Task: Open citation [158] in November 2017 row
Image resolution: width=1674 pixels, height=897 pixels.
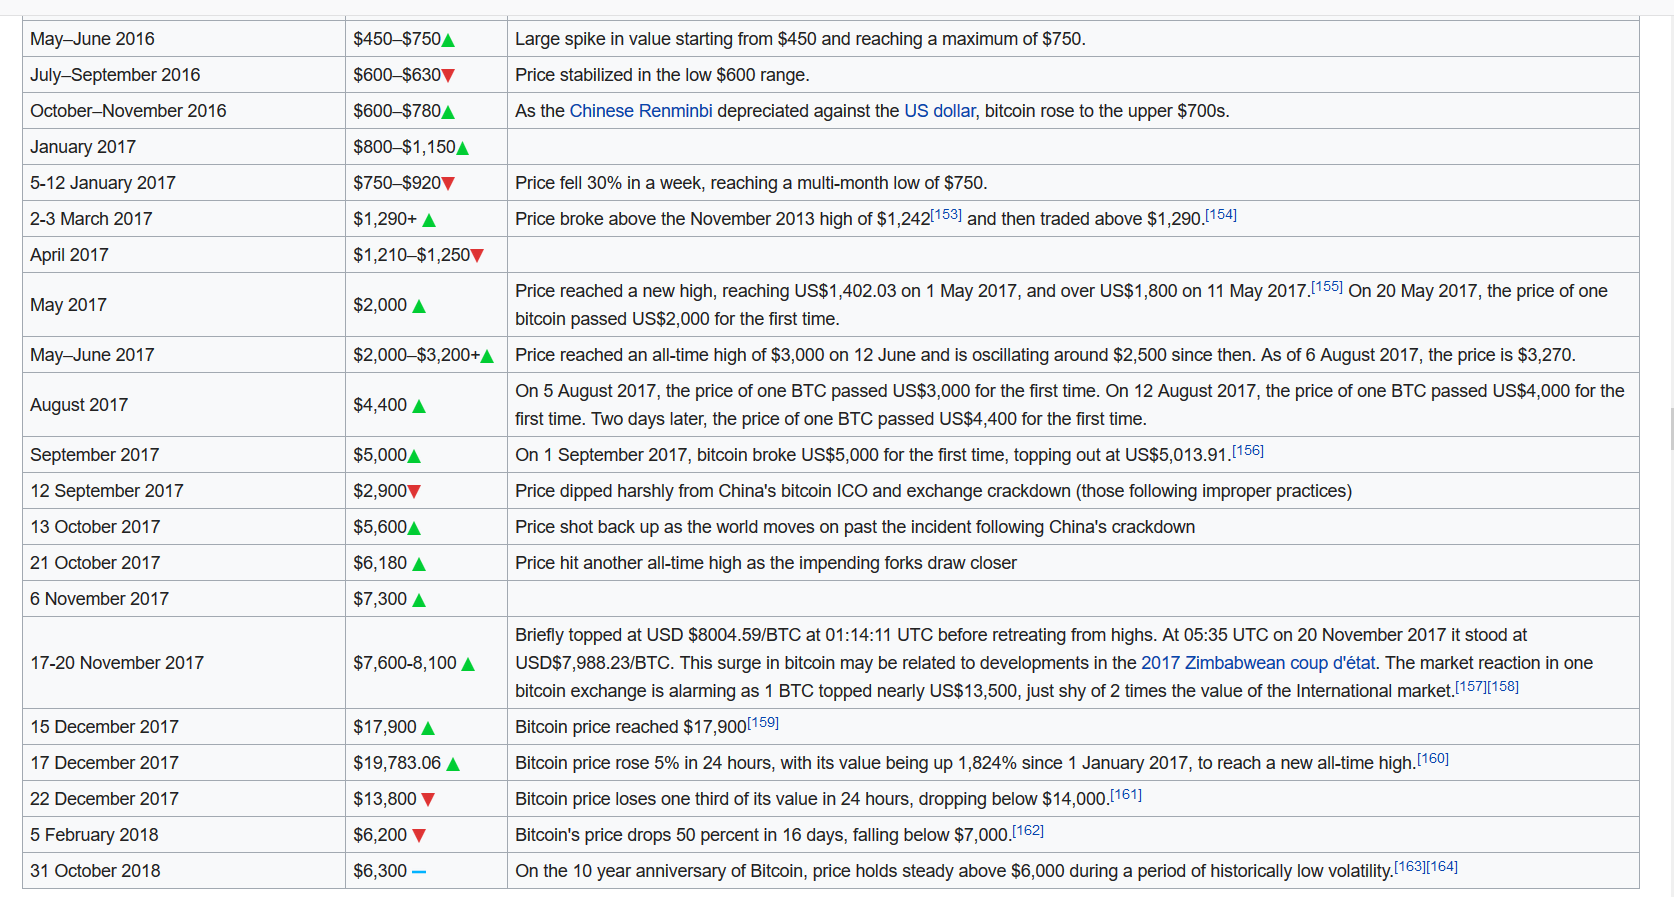Action: (x=1503, y=687)
